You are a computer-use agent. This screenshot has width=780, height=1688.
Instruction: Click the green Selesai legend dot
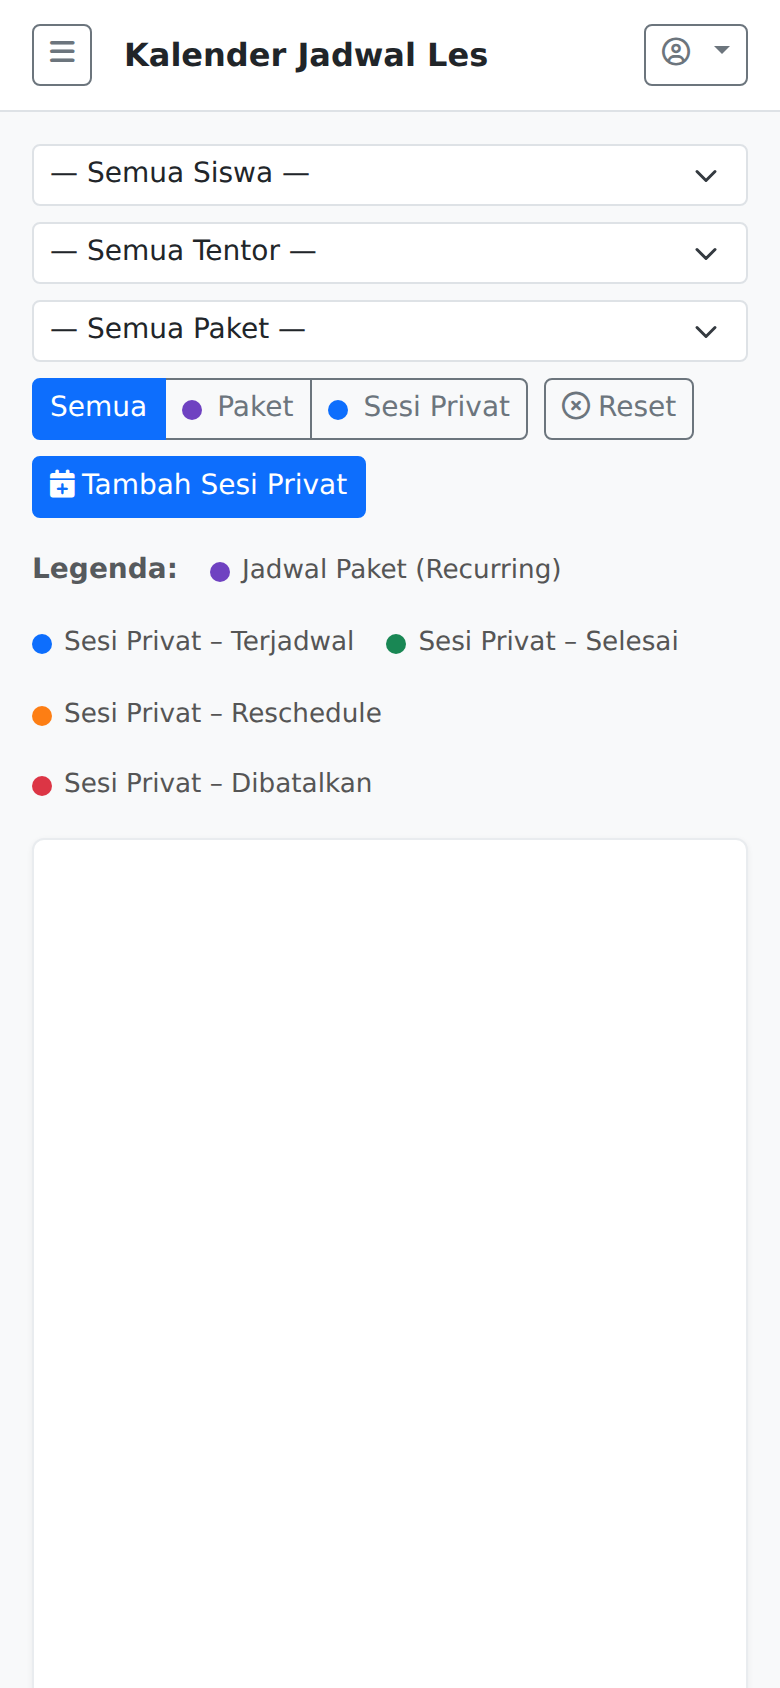click(x=396, y=644)
